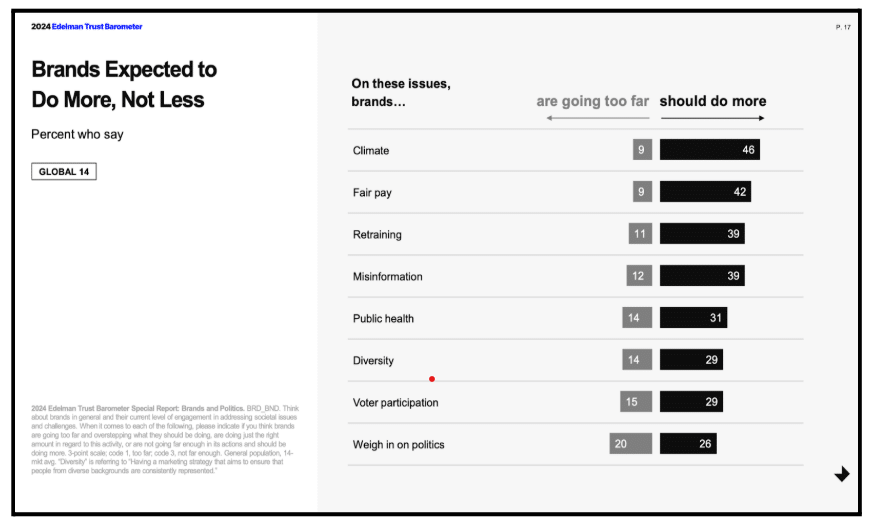The image size is (874, 522).
Task: Click the Climate row label
Action: [371, 150]
